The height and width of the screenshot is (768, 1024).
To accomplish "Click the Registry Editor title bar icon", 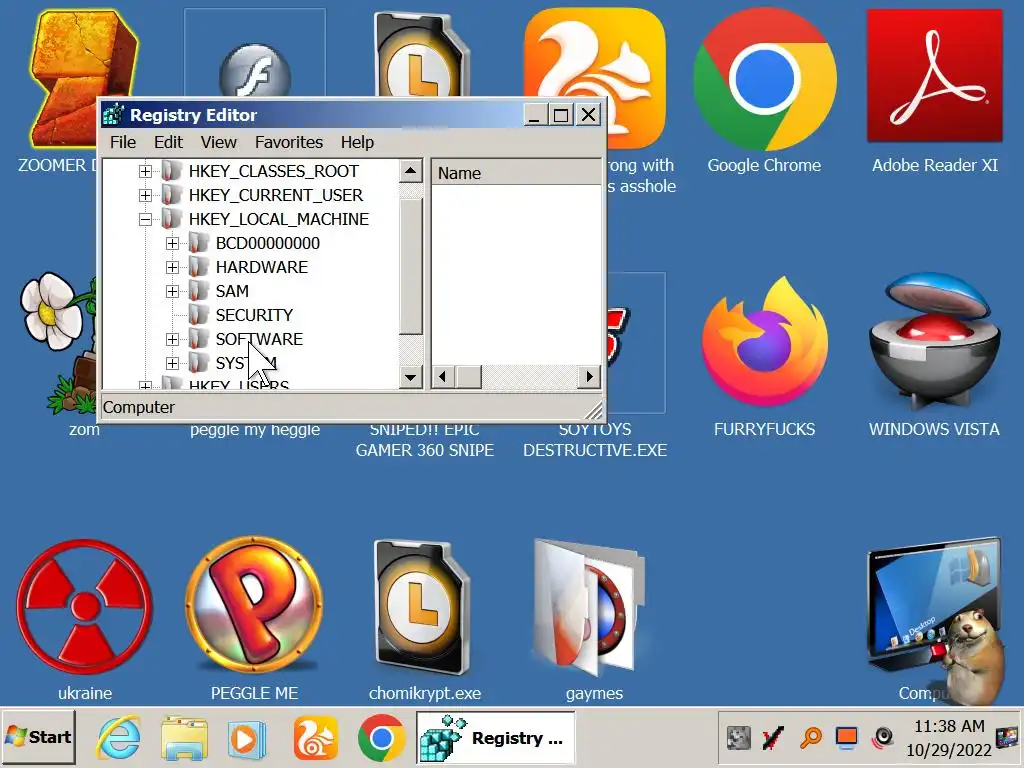I will (114, 115).
